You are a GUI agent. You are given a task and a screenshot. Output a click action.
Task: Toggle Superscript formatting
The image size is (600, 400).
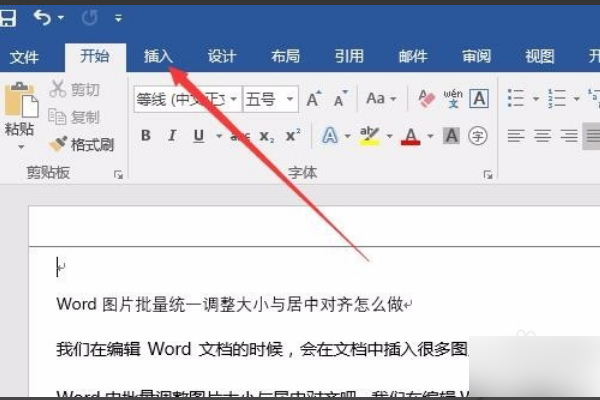click(293, 135)
